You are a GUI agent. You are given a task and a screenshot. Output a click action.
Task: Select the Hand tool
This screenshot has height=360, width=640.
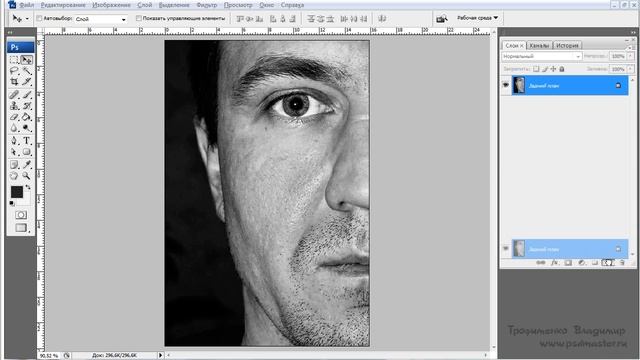[14, 176]
